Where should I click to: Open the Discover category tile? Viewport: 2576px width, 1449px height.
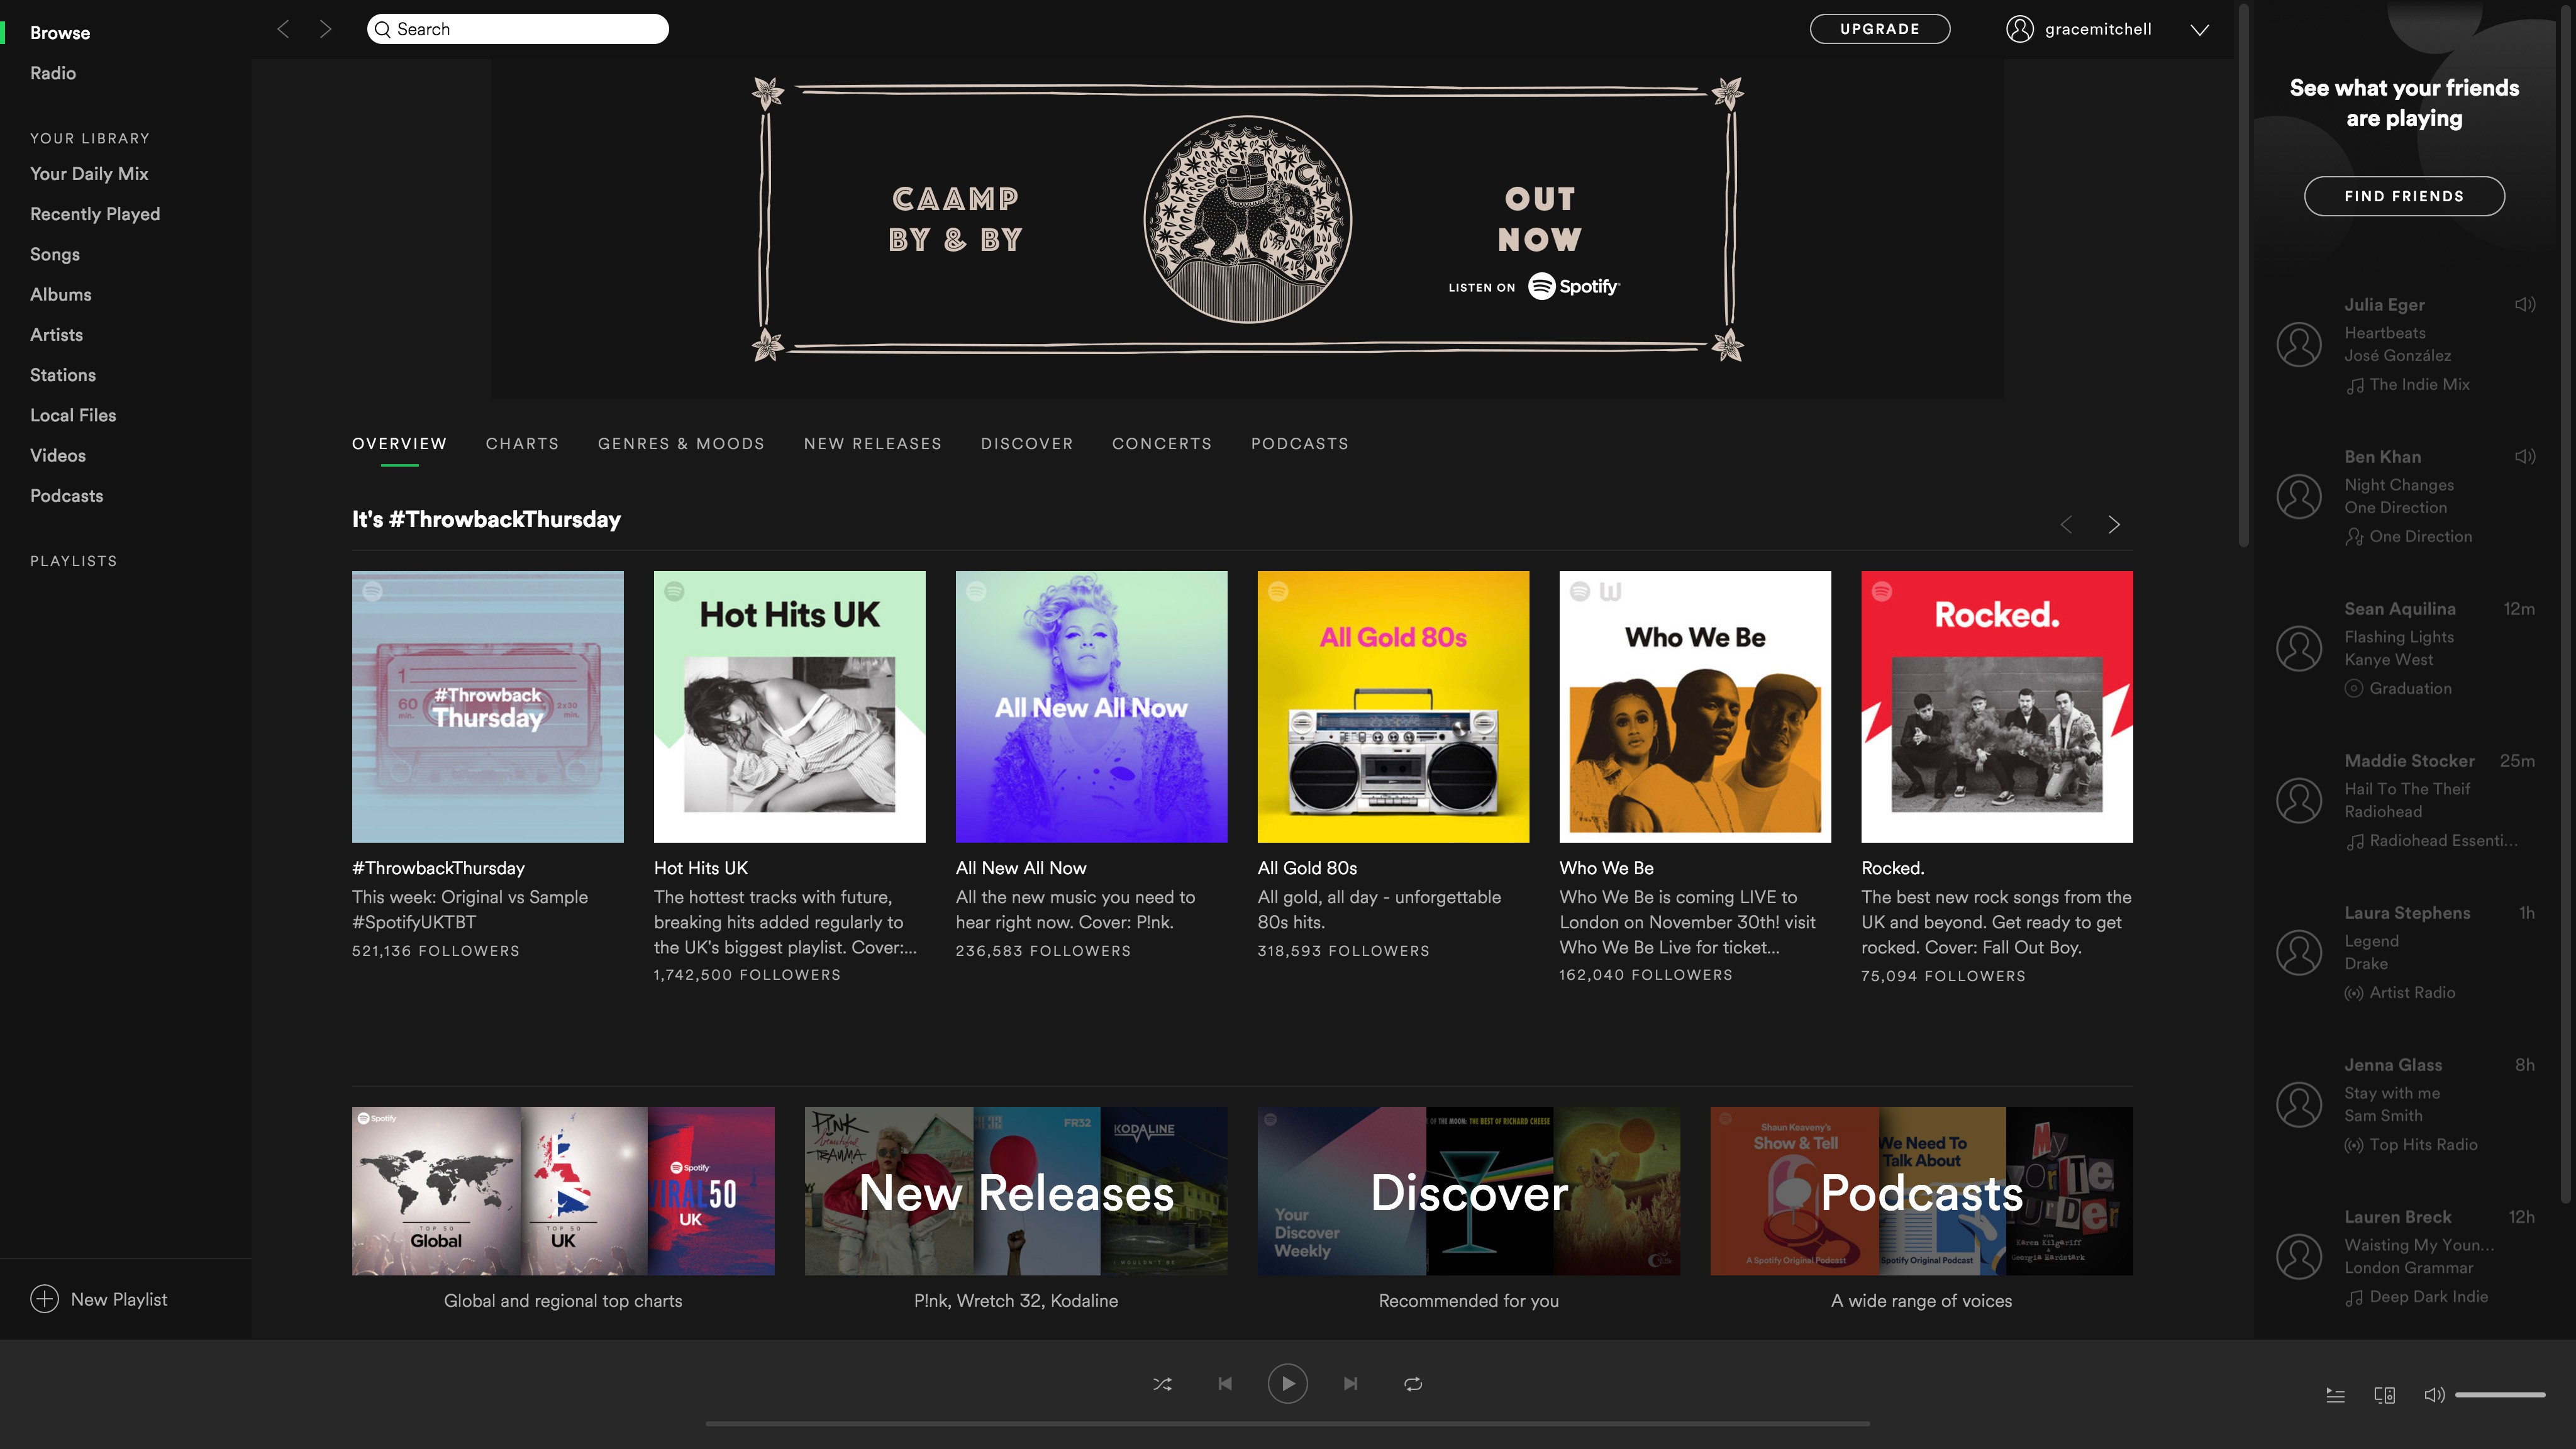coord(1469,1191)
